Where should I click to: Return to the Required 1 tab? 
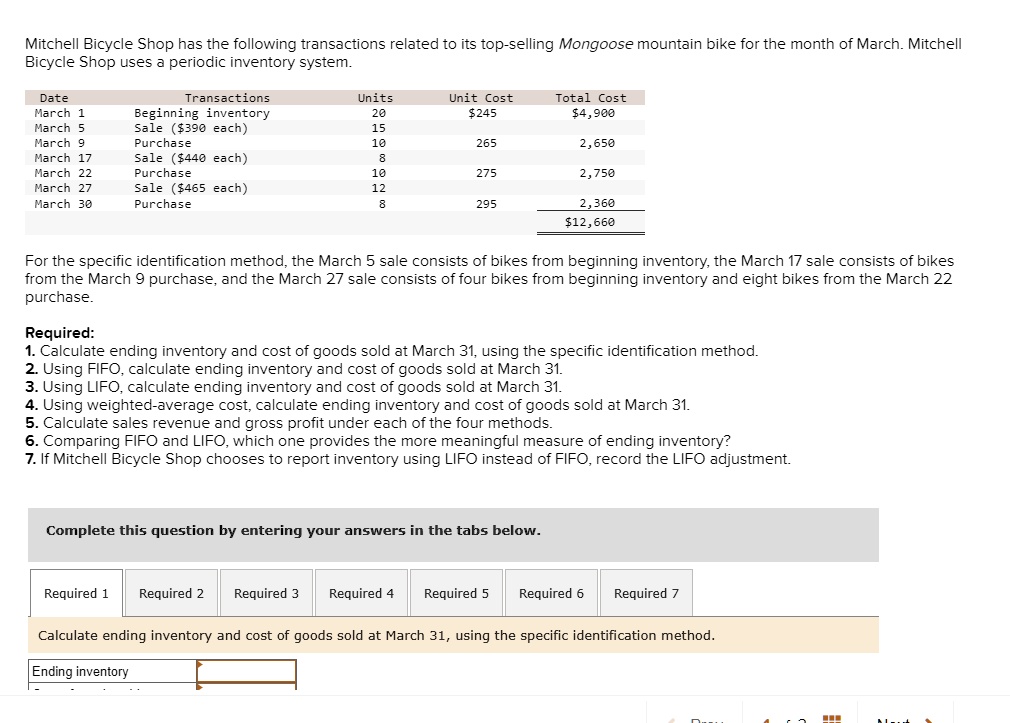click(x=76, y=592)
